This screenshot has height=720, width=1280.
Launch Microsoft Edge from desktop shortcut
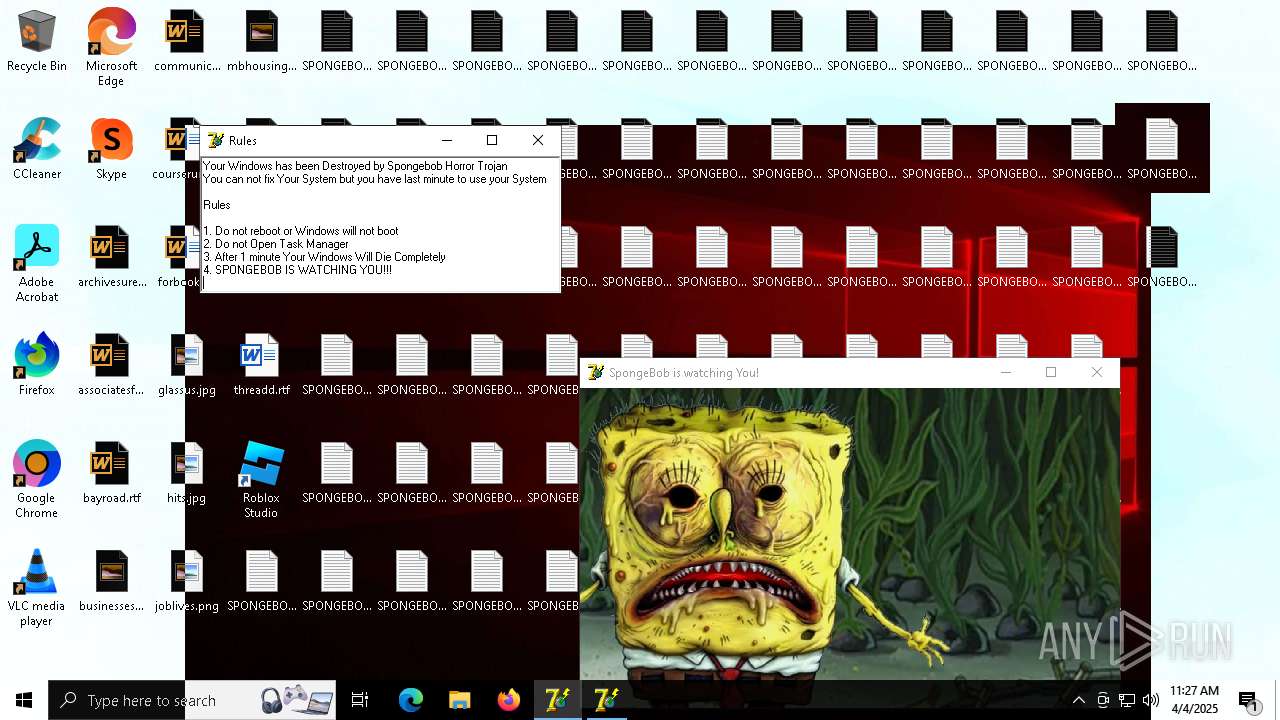(x=111, y=47)
